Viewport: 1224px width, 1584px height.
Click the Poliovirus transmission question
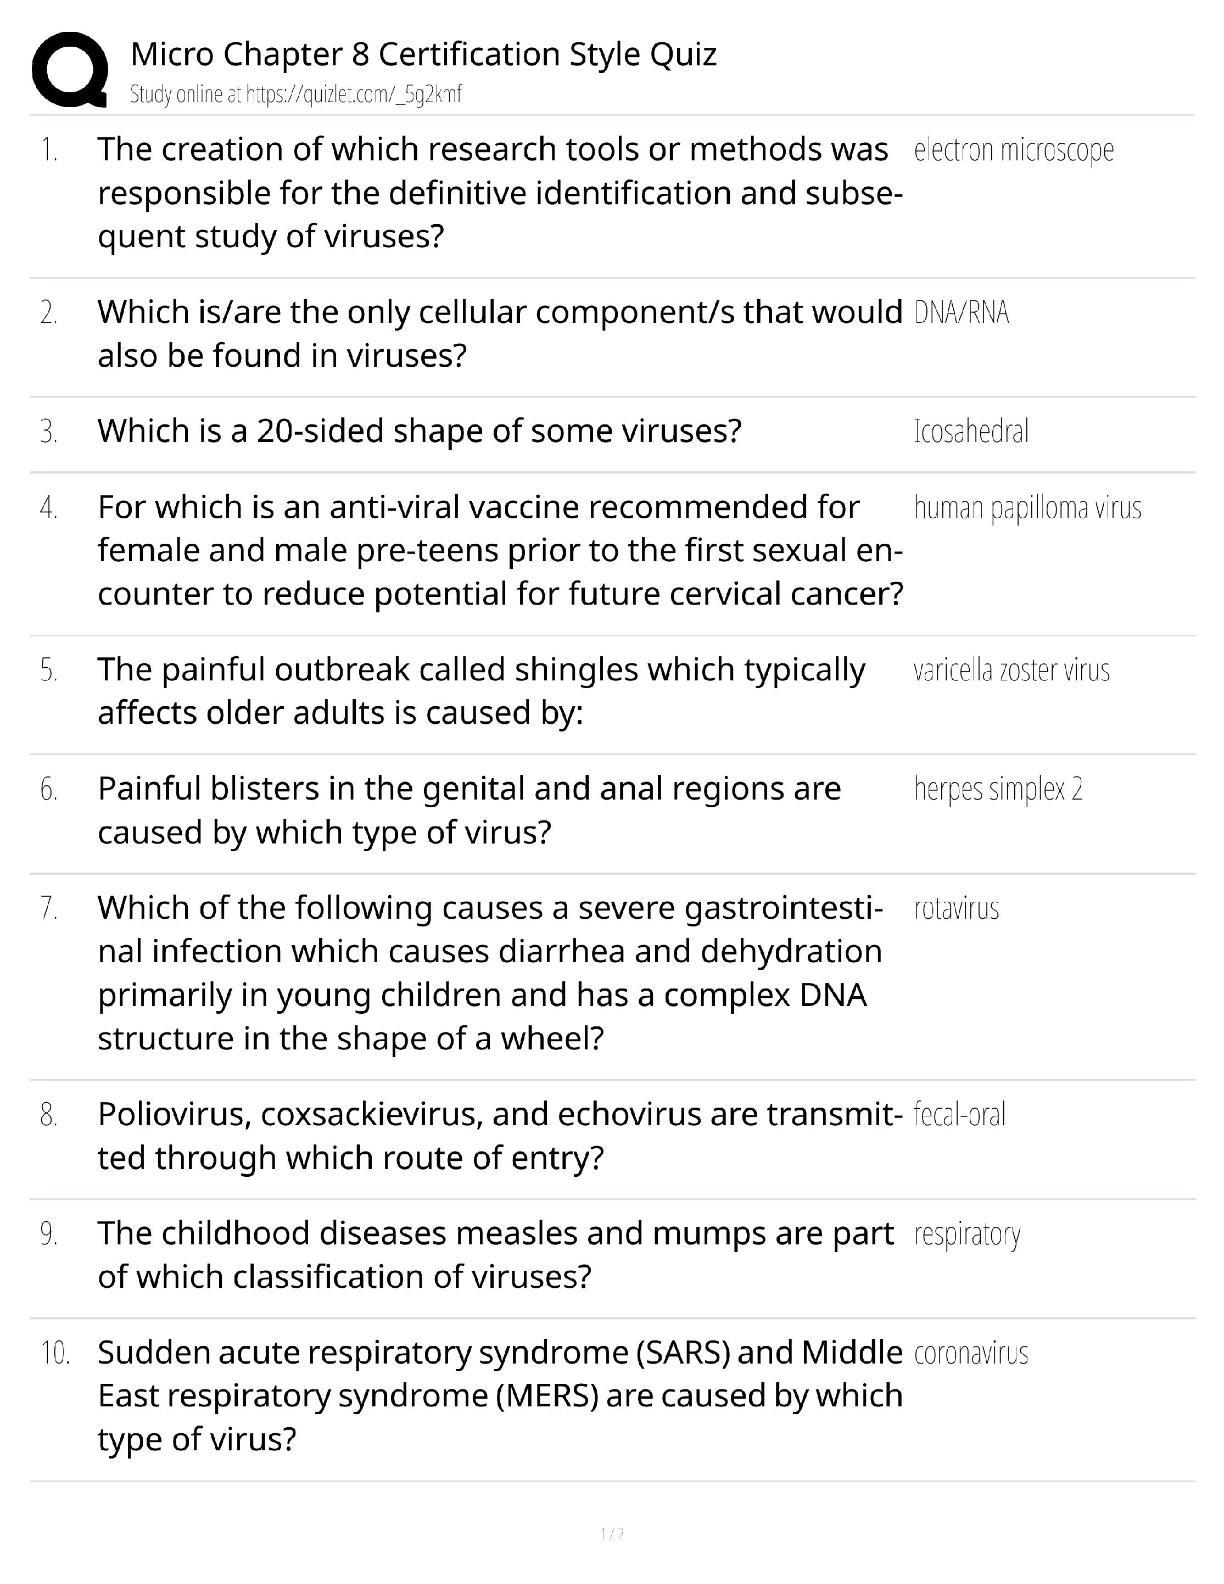tap(500, 1135)
